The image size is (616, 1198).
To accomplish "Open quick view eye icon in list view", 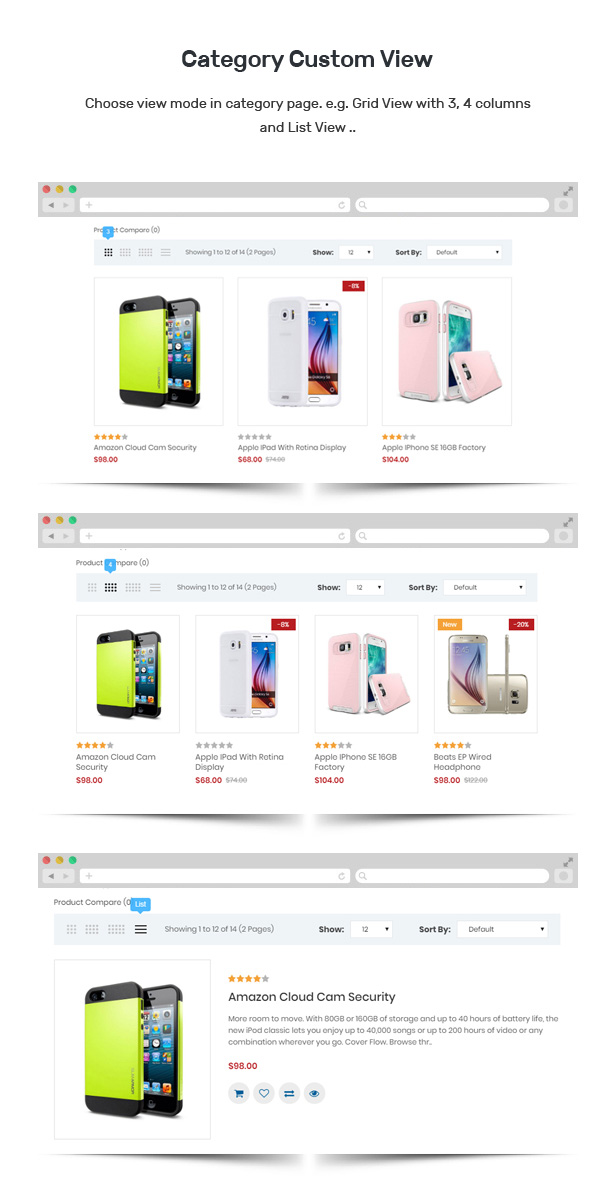I will pyautogui.click(x=314, y=1093).
